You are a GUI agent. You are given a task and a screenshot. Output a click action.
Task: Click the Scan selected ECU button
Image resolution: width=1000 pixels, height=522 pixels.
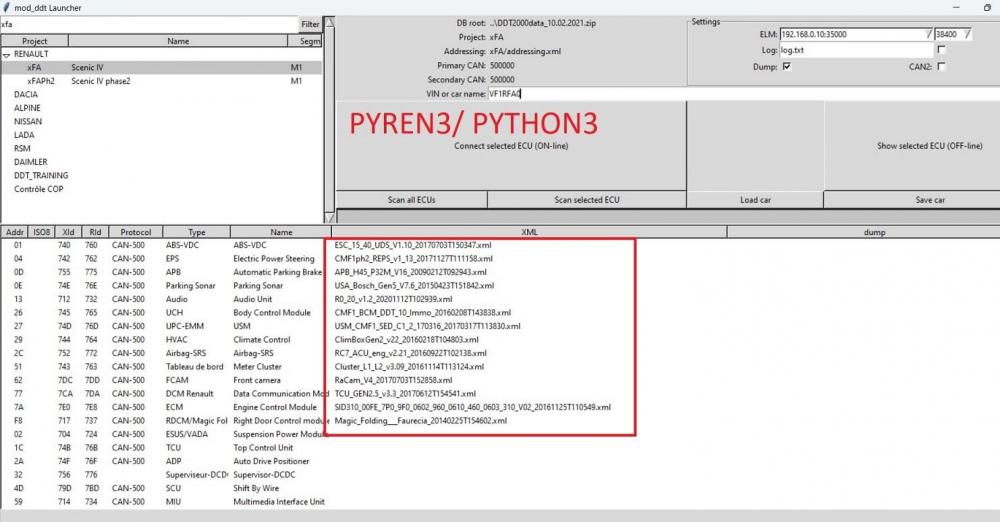pyautogui.click(x=587, y=200)
